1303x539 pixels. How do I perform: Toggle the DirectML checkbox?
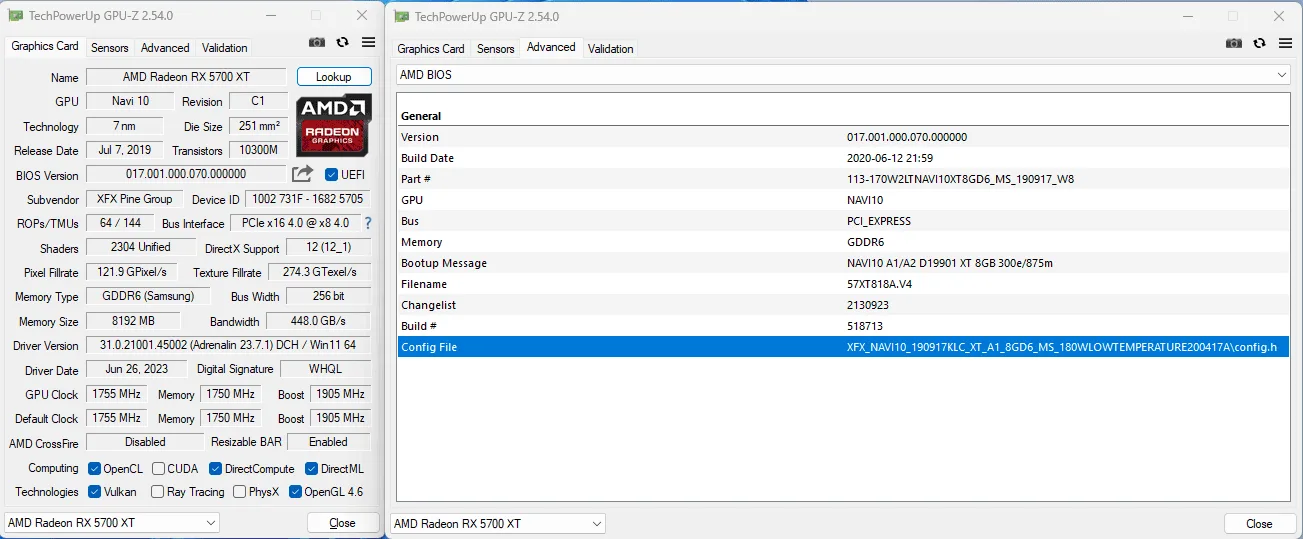click(312, 469)
